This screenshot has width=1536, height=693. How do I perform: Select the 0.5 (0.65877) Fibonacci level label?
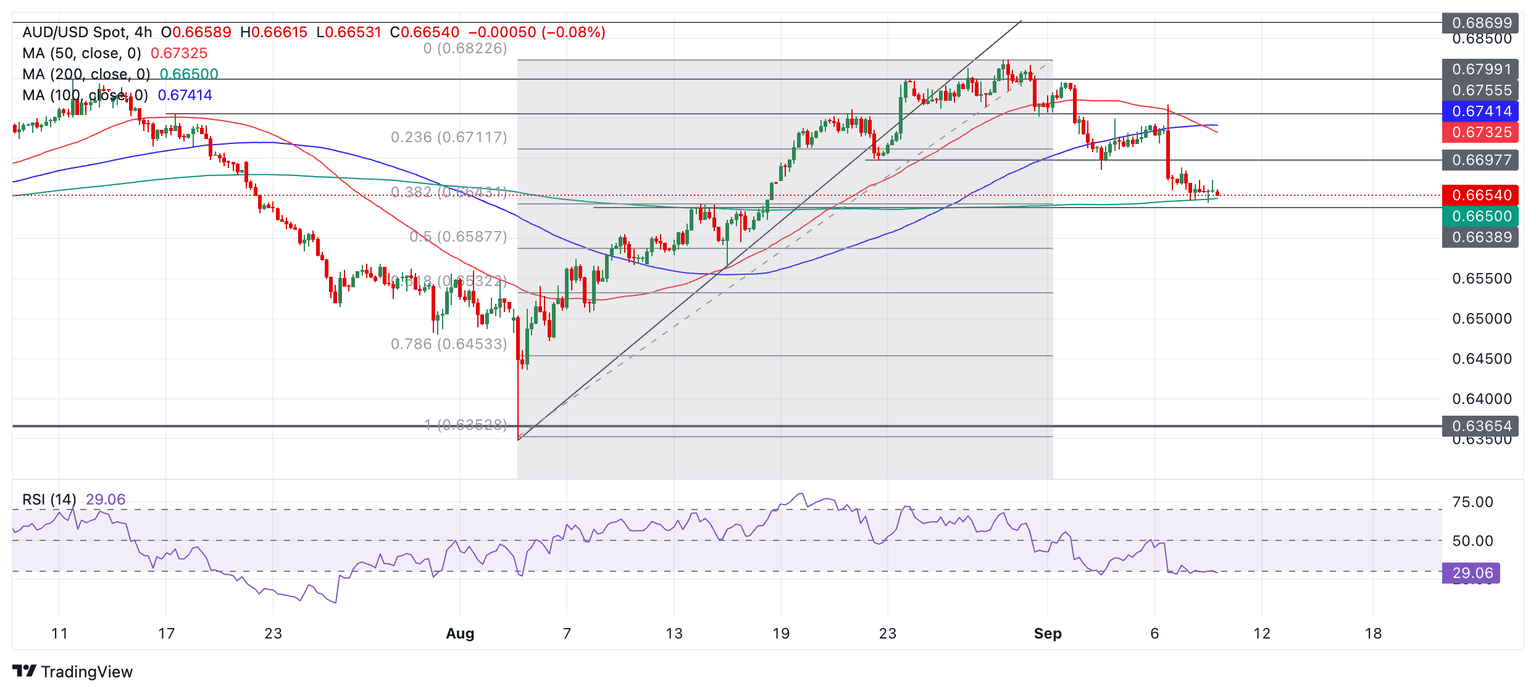pos(458,238)
